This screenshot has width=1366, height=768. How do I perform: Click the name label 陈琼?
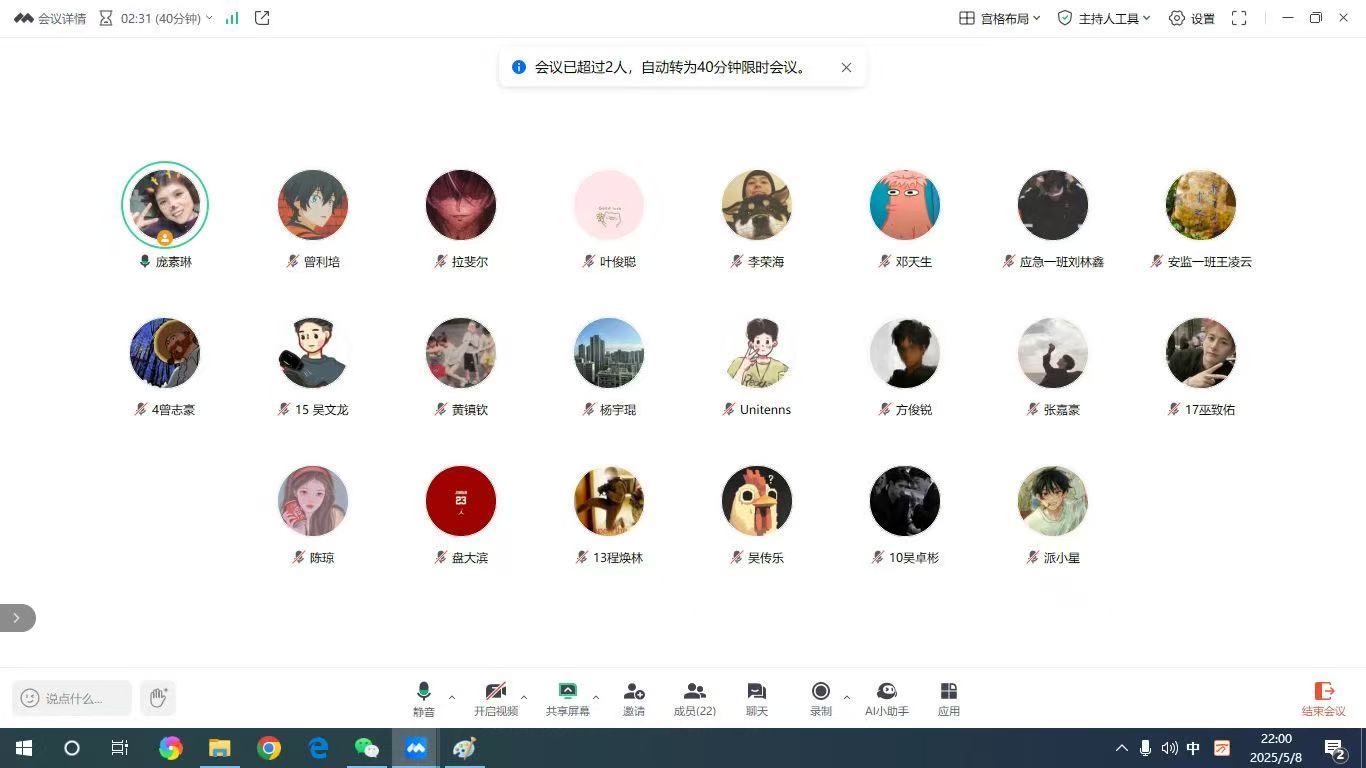[x=322, y=558]
